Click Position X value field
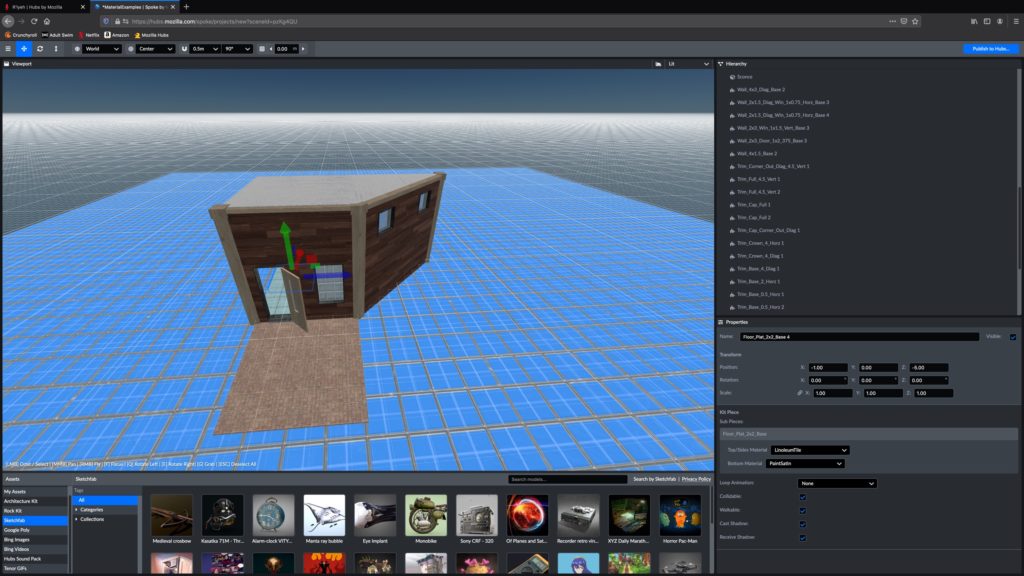The image size is (1024, 576). tap(828, 368)
